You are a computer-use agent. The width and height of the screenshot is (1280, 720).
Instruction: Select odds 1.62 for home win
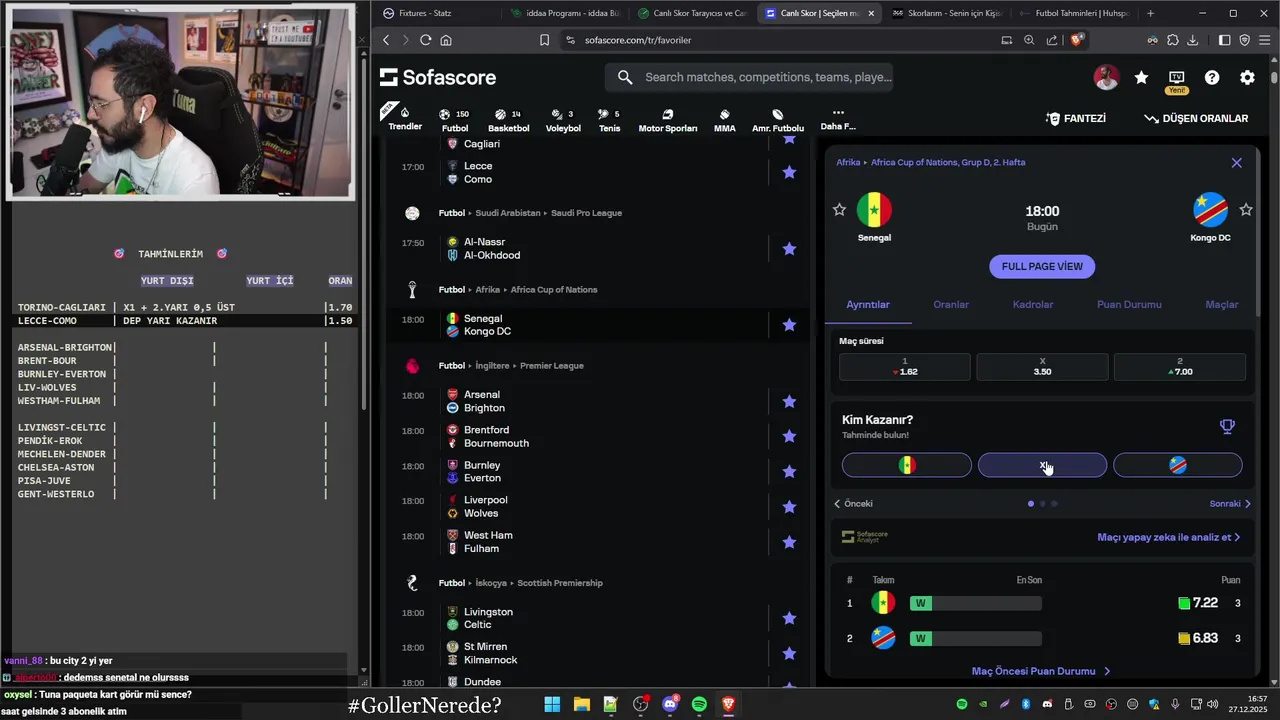coord(905,367)
